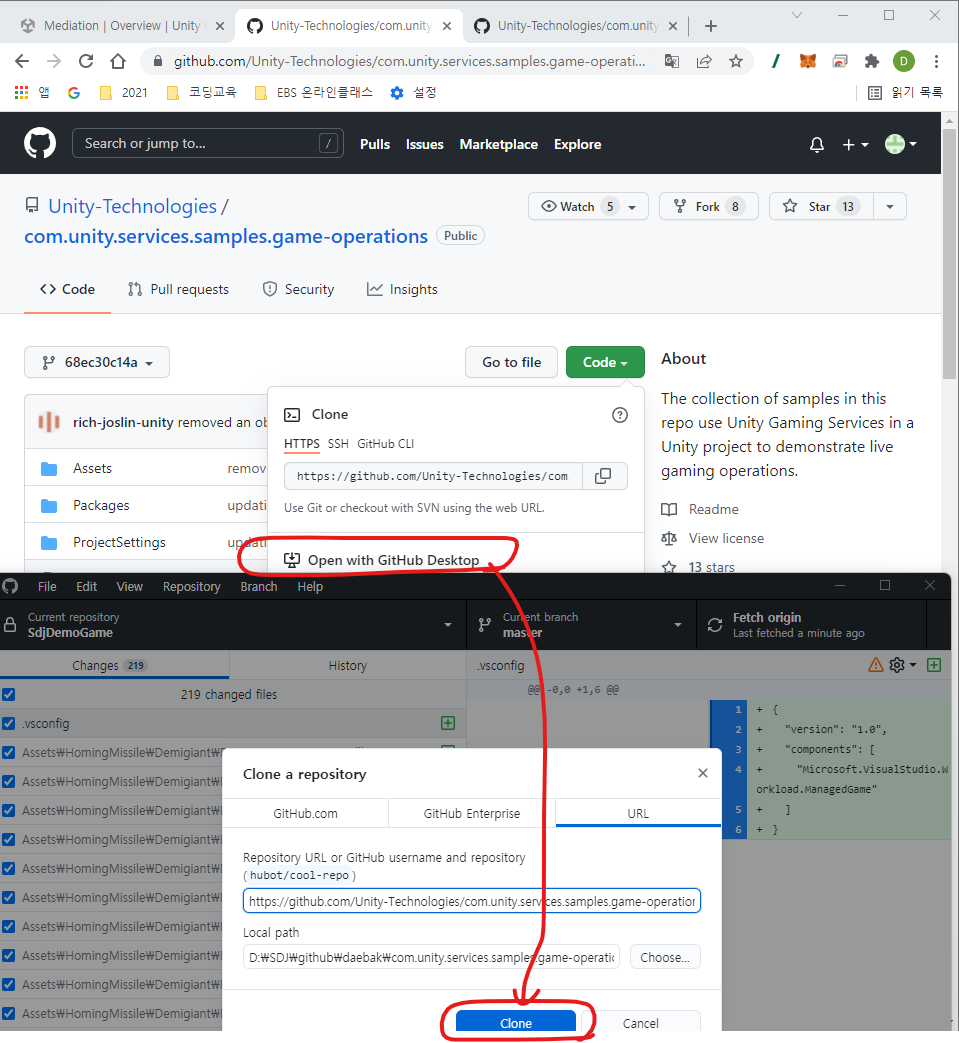Switch to the History tab
This screenshot has width=959, height=1043.
coord(348,665)
